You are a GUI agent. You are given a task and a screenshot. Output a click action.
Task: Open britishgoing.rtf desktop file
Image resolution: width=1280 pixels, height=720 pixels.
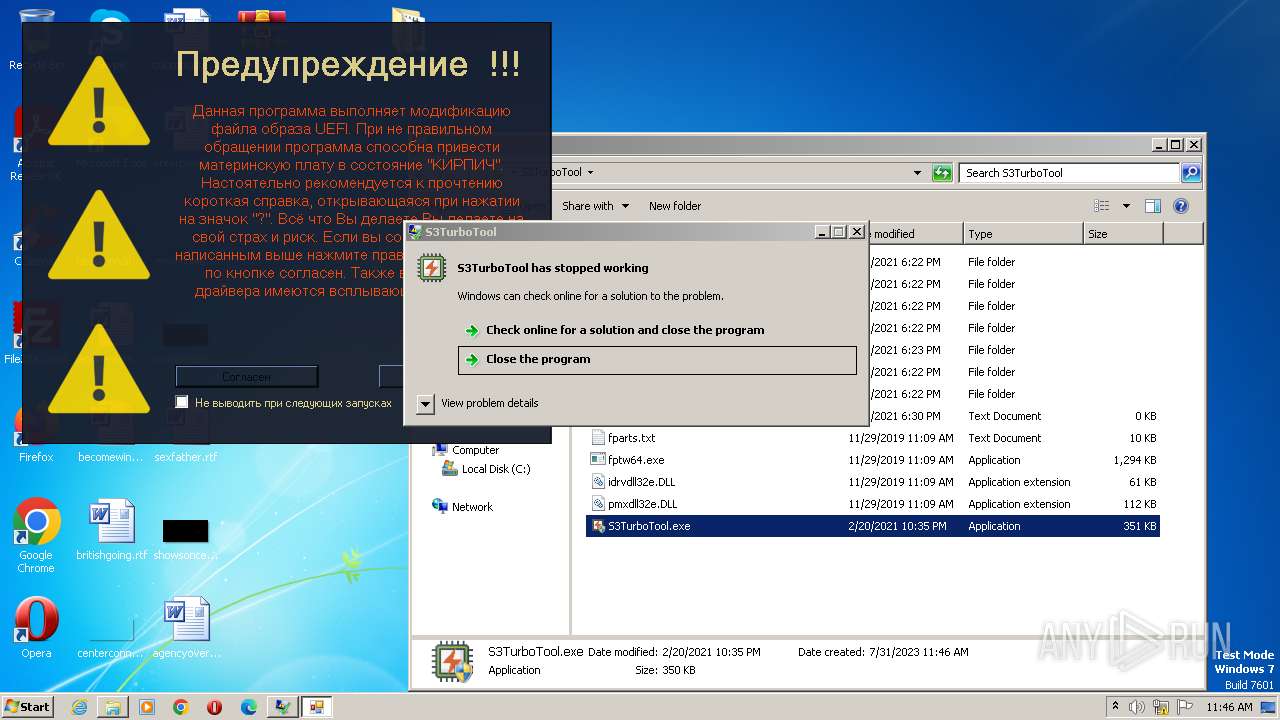click(111, 530)
